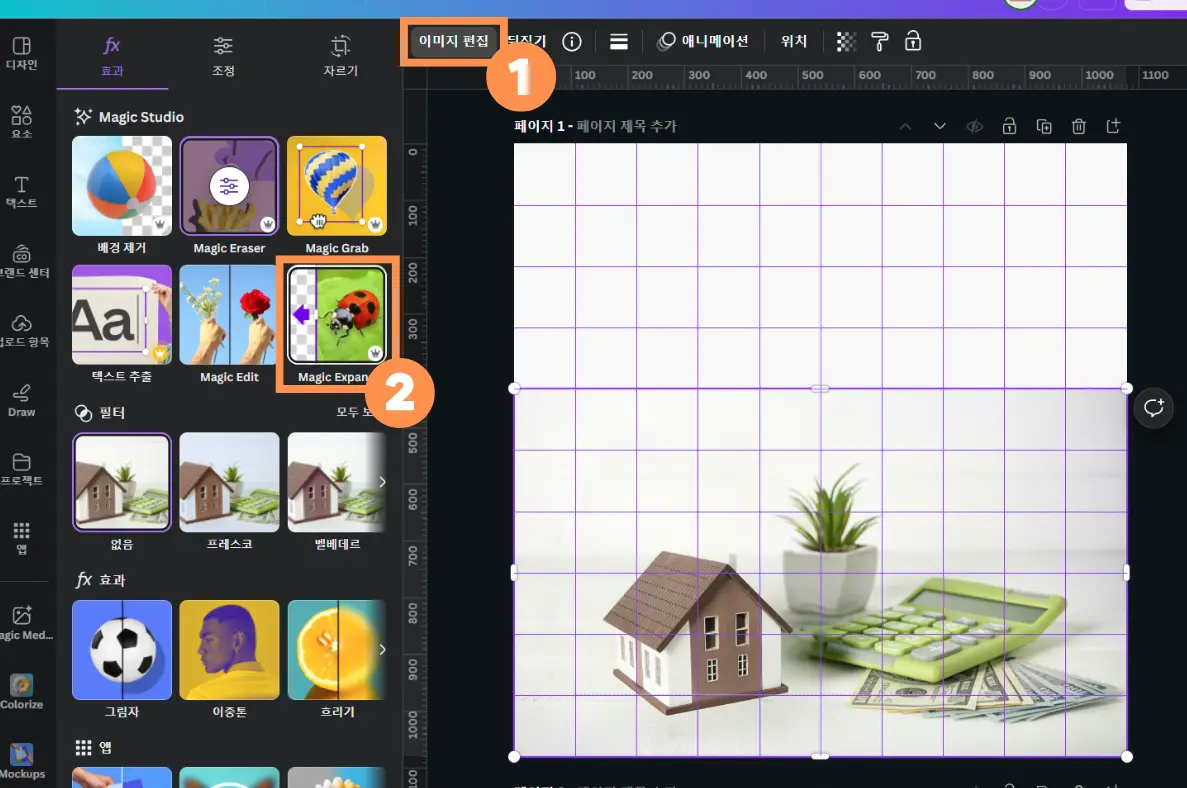Move page down with the chevron

[x=939, y=126]
